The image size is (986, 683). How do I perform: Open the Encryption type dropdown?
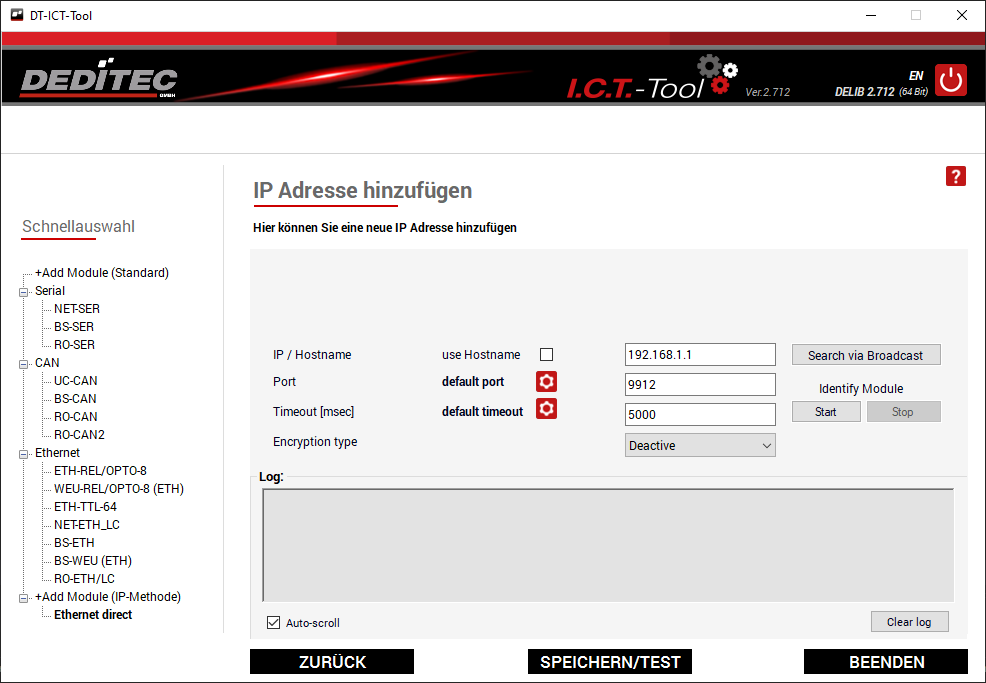tap(700, 446)
